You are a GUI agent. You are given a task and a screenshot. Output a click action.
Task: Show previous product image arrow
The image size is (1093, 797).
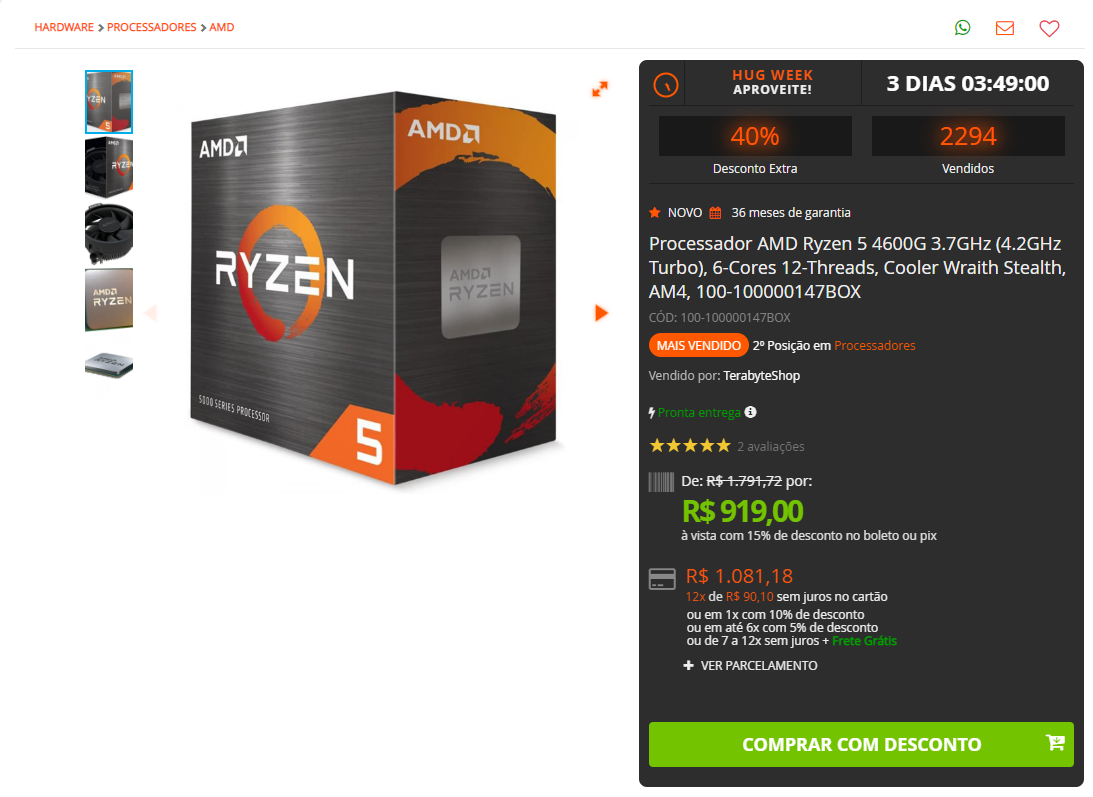151,313
